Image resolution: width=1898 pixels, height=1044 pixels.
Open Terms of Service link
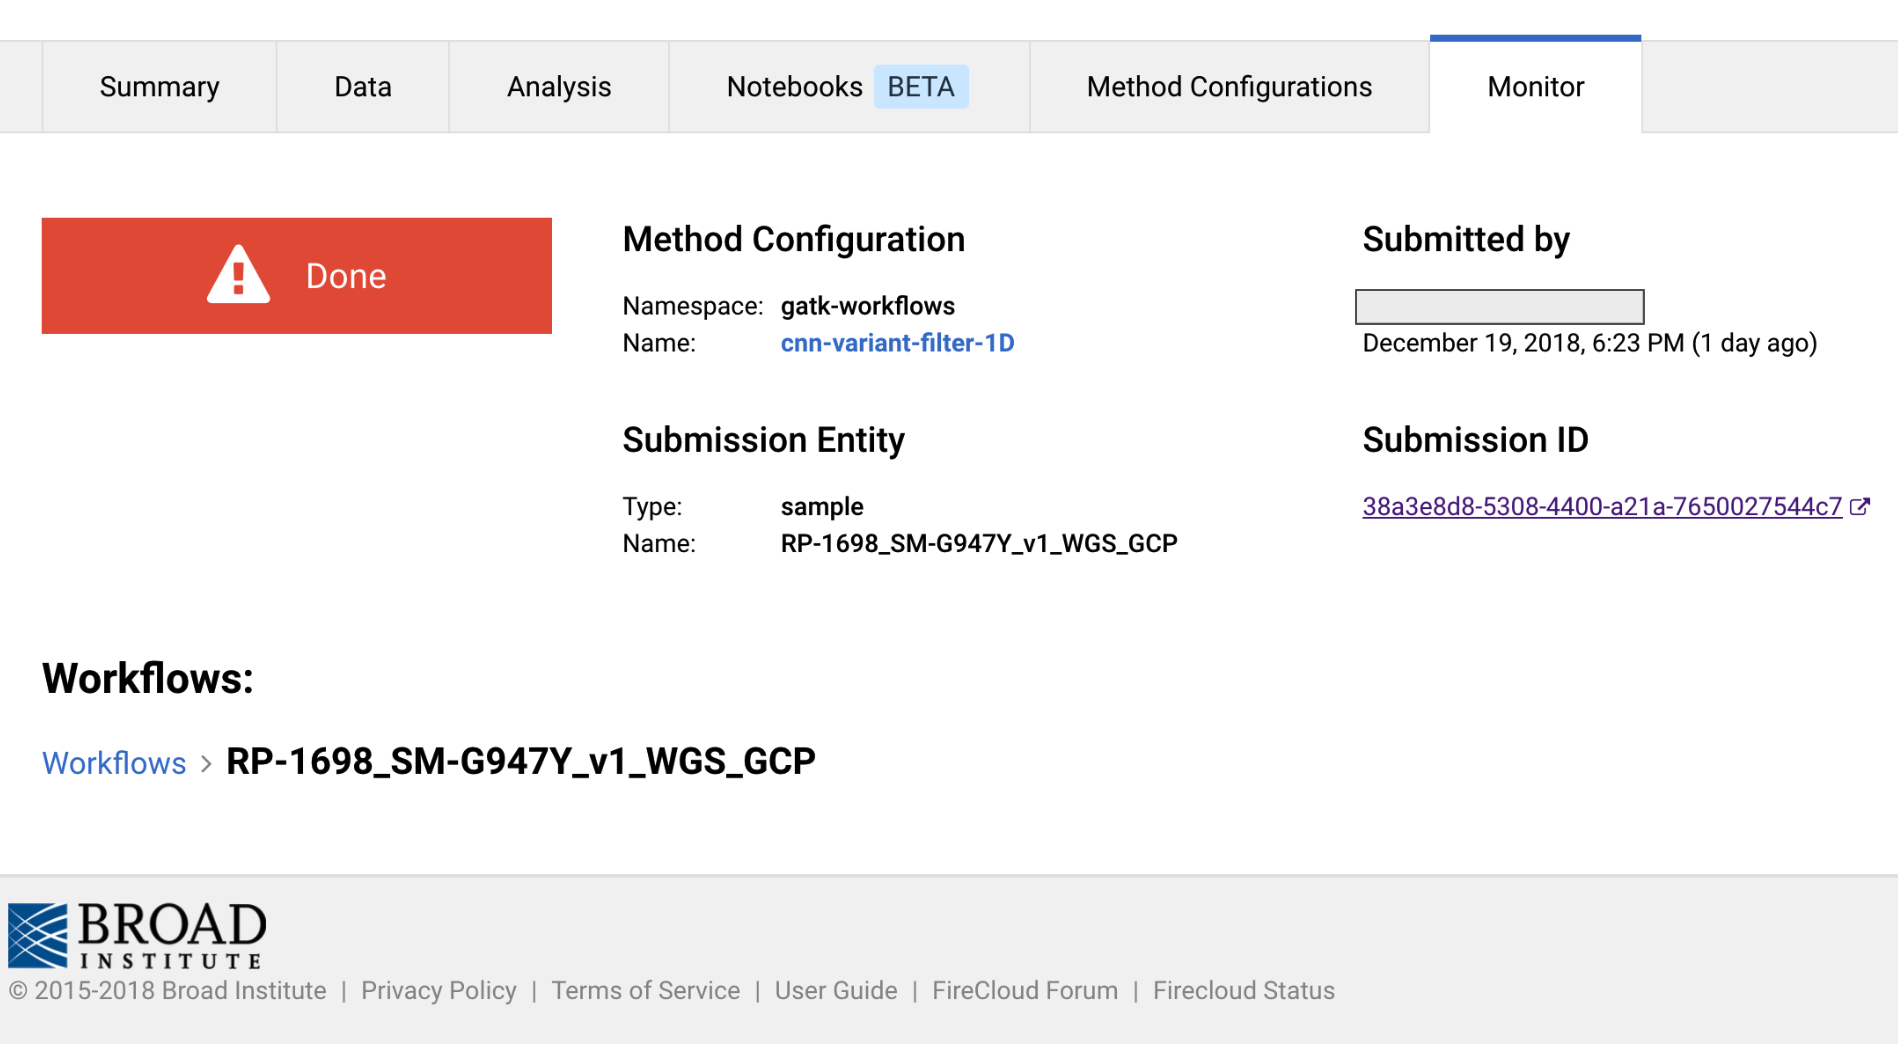[645, 990]
